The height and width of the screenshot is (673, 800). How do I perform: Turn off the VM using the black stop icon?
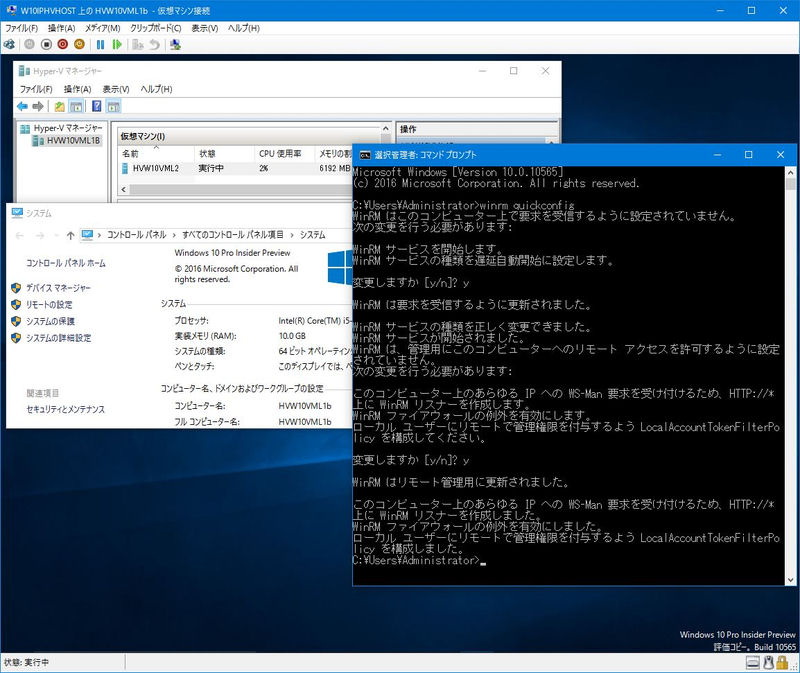(x=46, y=45)
